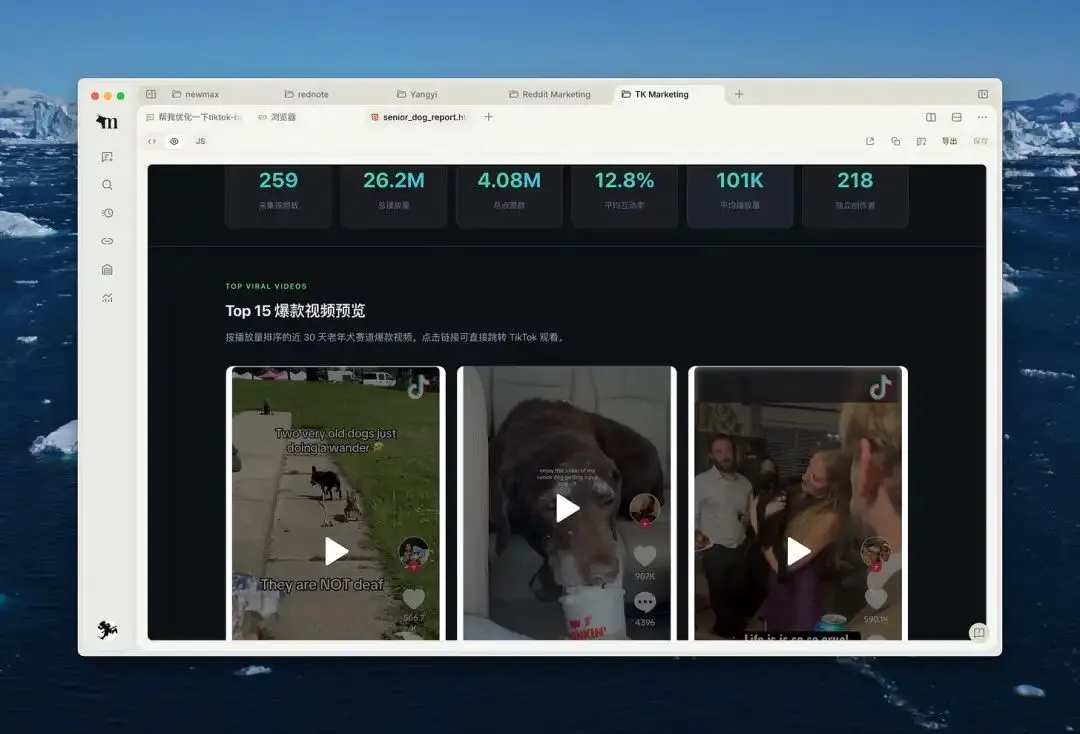Click the 导出 export button
1080x734 pixels.
click(950, 141)
